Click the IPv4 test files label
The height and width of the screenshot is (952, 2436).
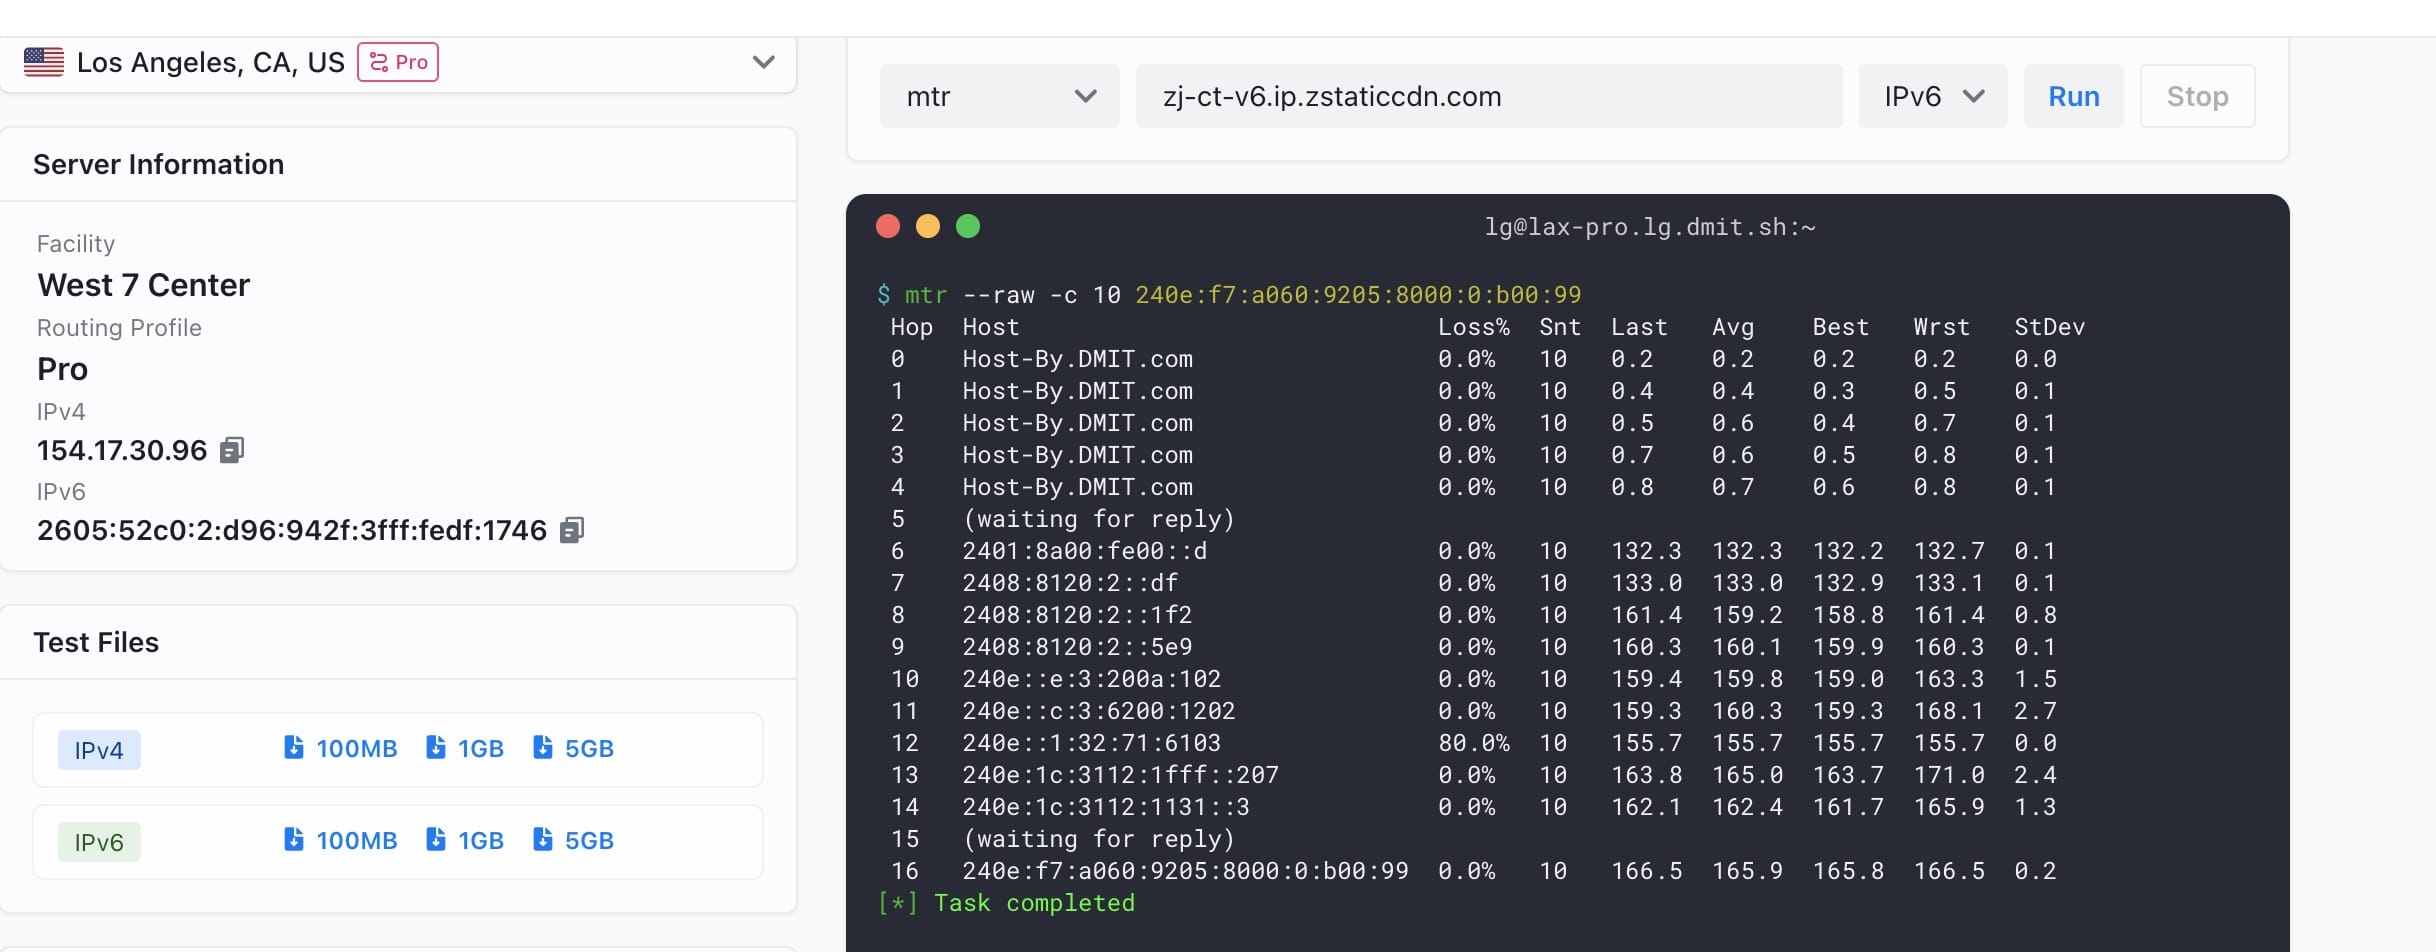(99, 750)
